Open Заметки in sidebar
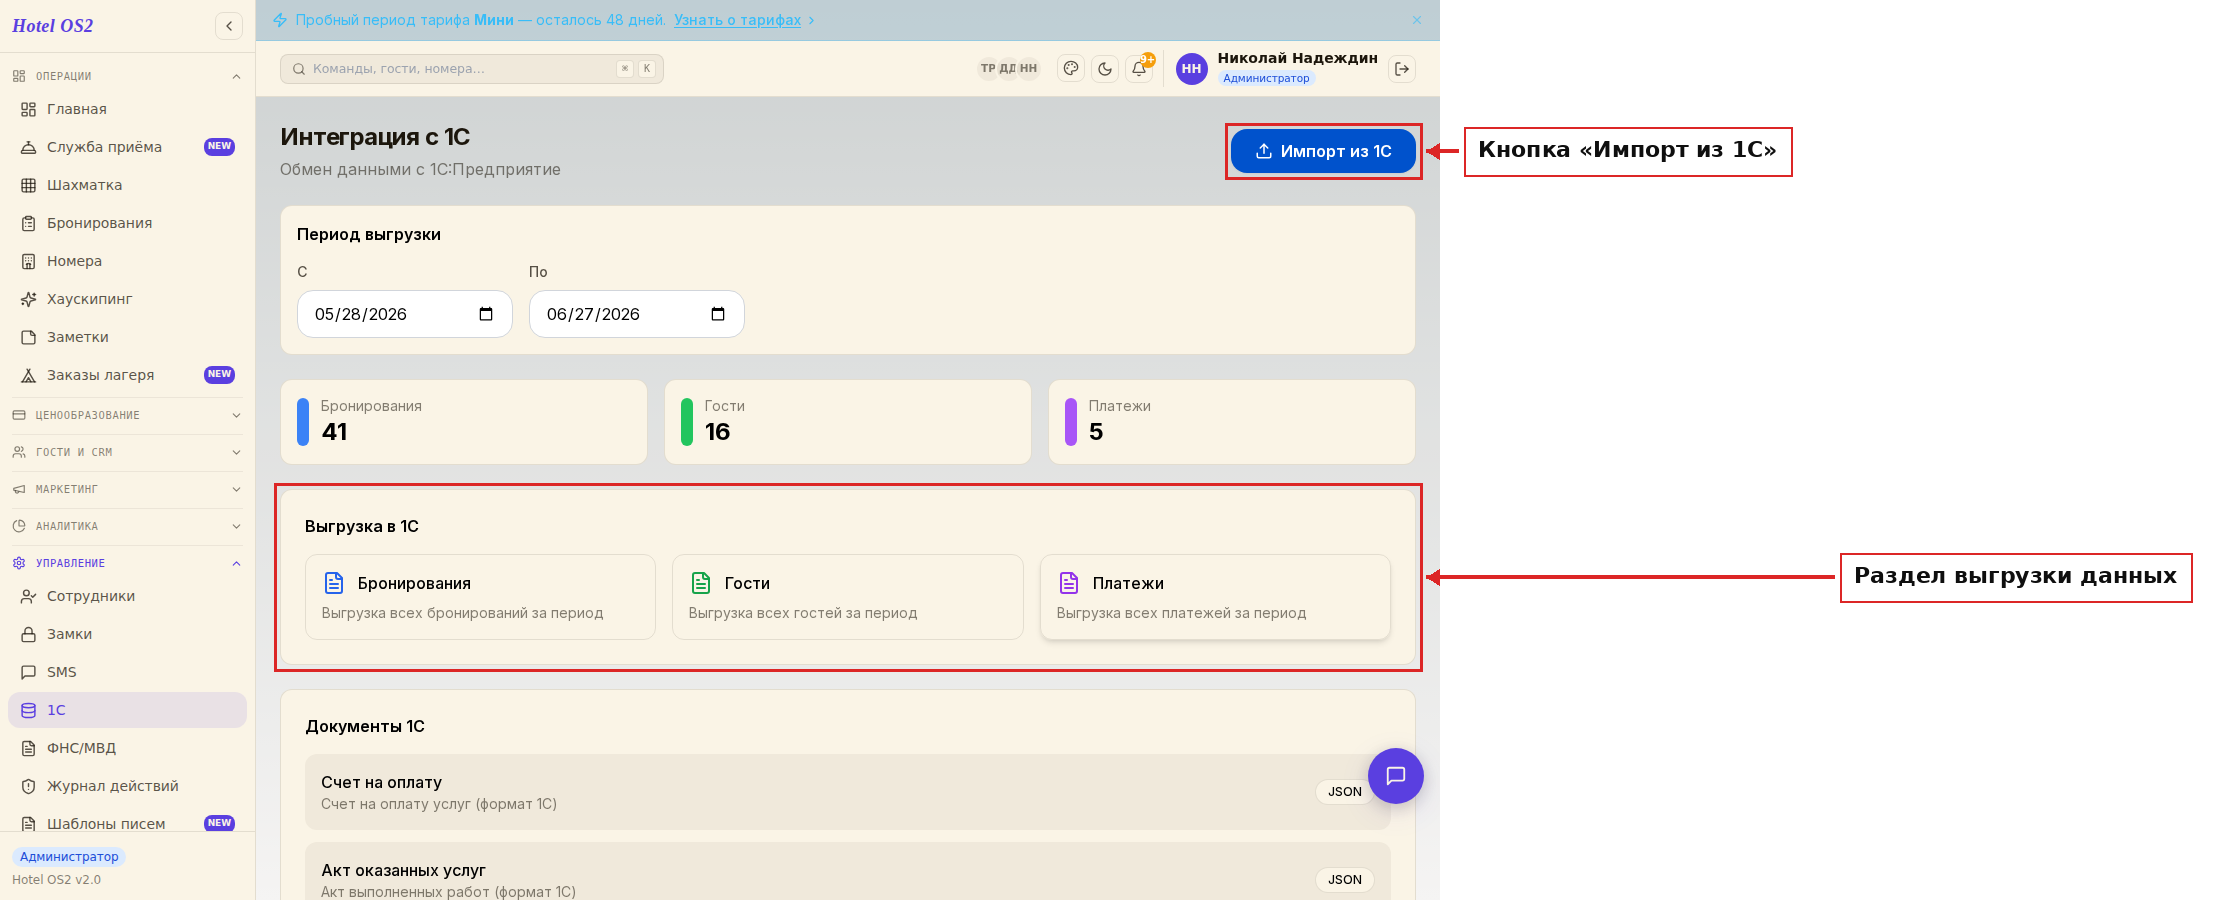This screenshot has width=2216, height=900. coord(127,337)
